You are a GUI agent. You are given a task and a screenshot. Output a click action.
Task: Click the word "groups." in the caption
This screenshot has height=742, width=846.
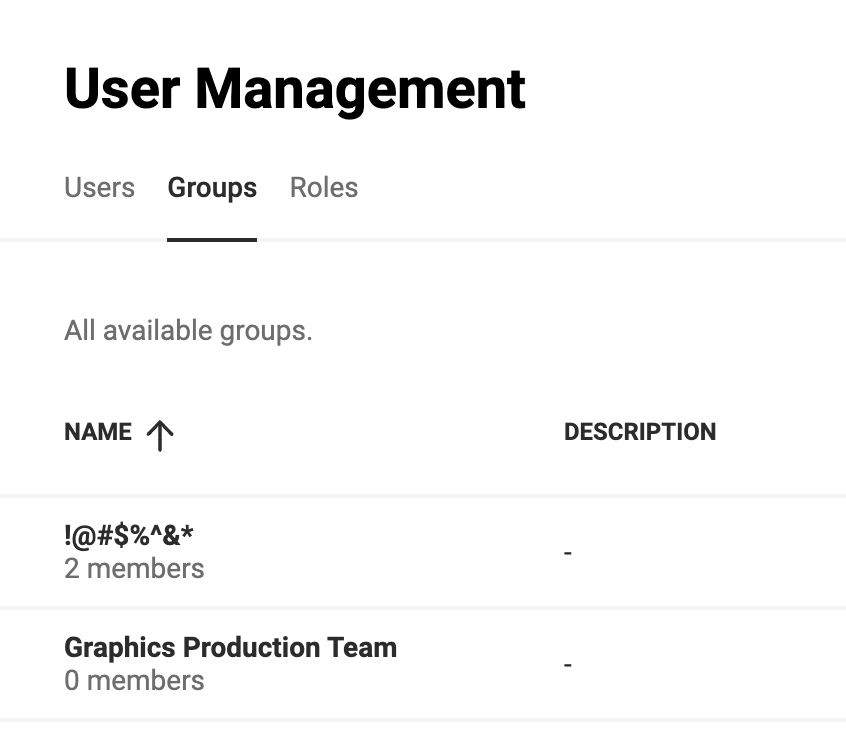267,332
